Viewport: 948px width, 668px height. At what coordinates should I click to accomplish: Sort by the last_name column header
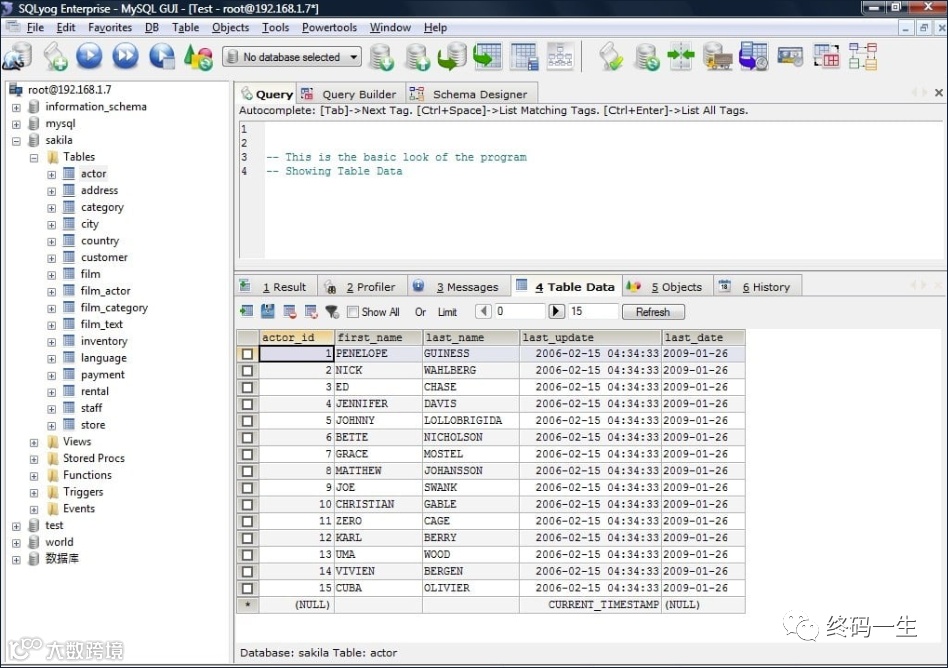[470, 337]
